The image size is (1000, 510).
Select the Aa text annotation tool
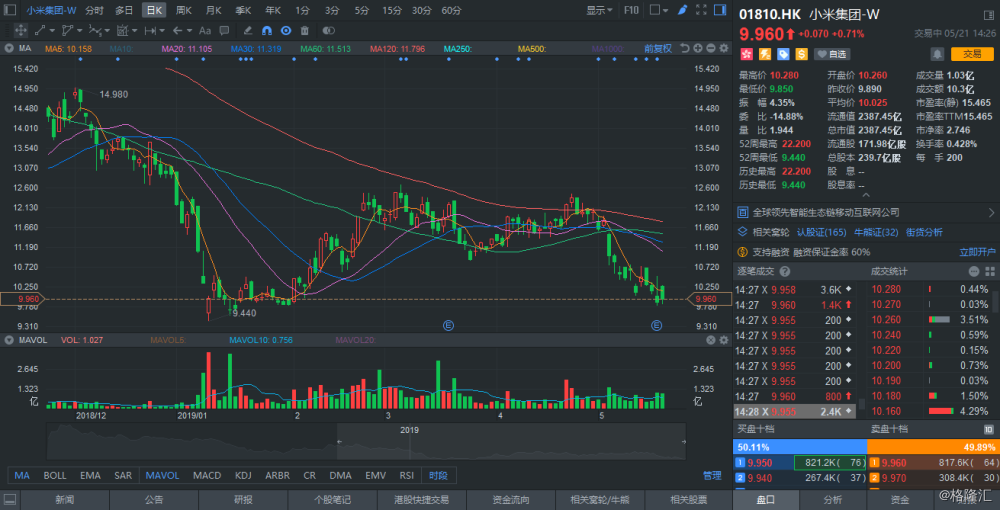(205, 30)
